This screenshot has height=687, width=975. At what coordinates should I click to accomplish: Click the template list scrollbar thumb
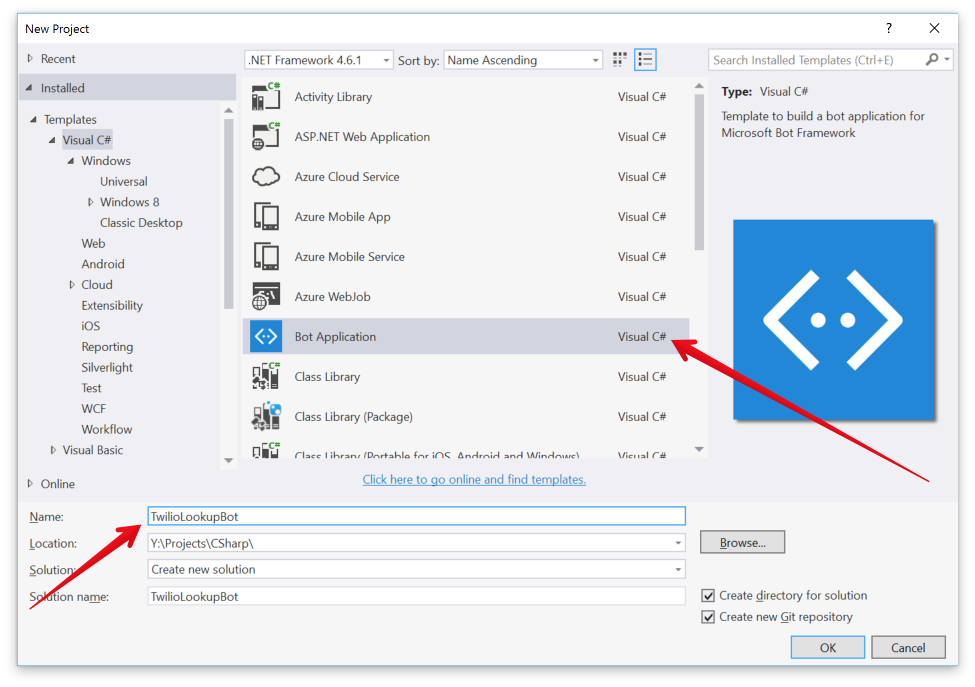[699, 172]
